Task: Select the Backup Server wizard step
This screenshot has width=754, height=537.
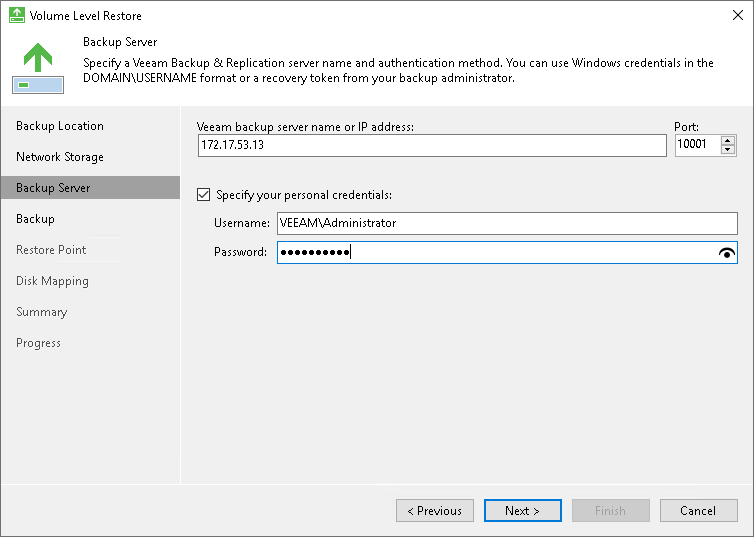Action: tap(90, 187)
